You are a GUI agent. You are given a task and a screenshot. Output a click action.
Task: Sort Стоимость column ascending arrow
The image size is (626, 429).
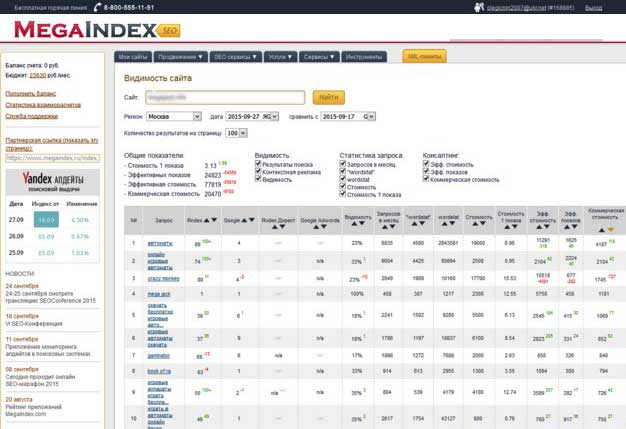pyautogui.click(x=475, y=224)
